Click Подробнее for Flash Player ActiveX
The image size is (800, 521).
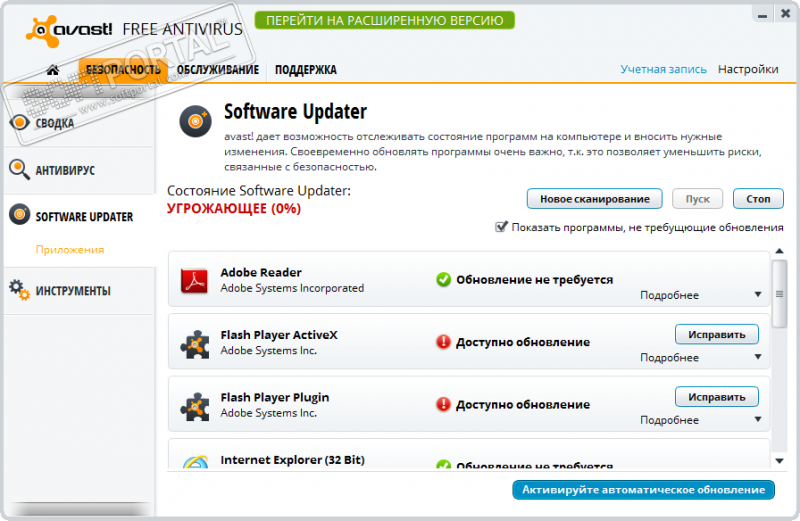[x=669, y=357]
